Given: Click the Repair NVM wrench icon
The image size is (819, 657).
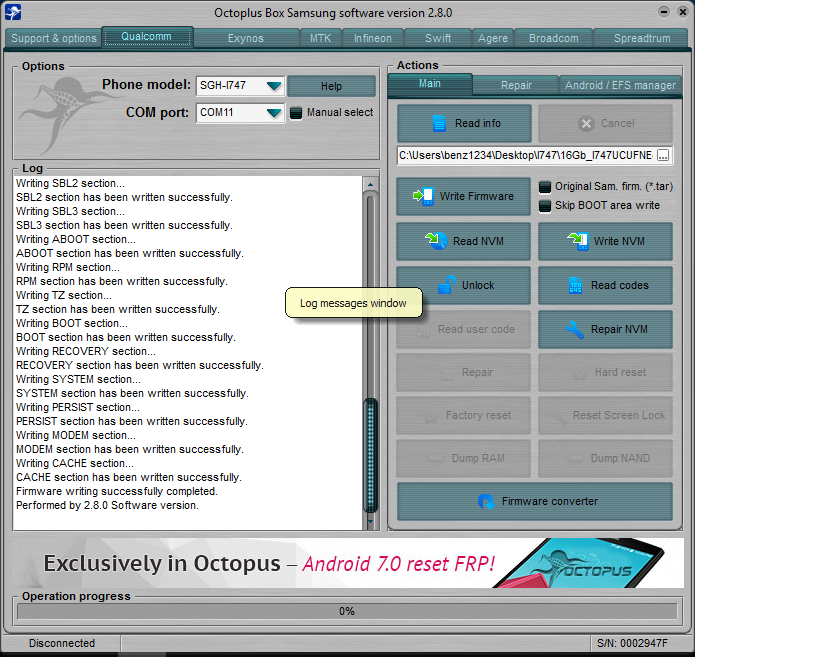Looking at the screenshot, I should [575, 329].
